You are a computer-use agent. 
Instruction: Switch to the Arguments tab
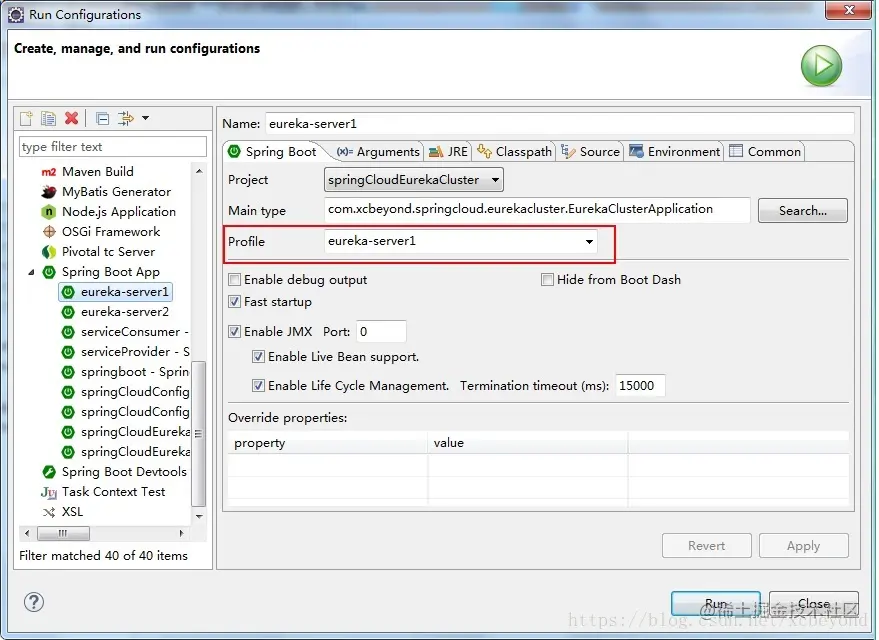click(378, 152)
